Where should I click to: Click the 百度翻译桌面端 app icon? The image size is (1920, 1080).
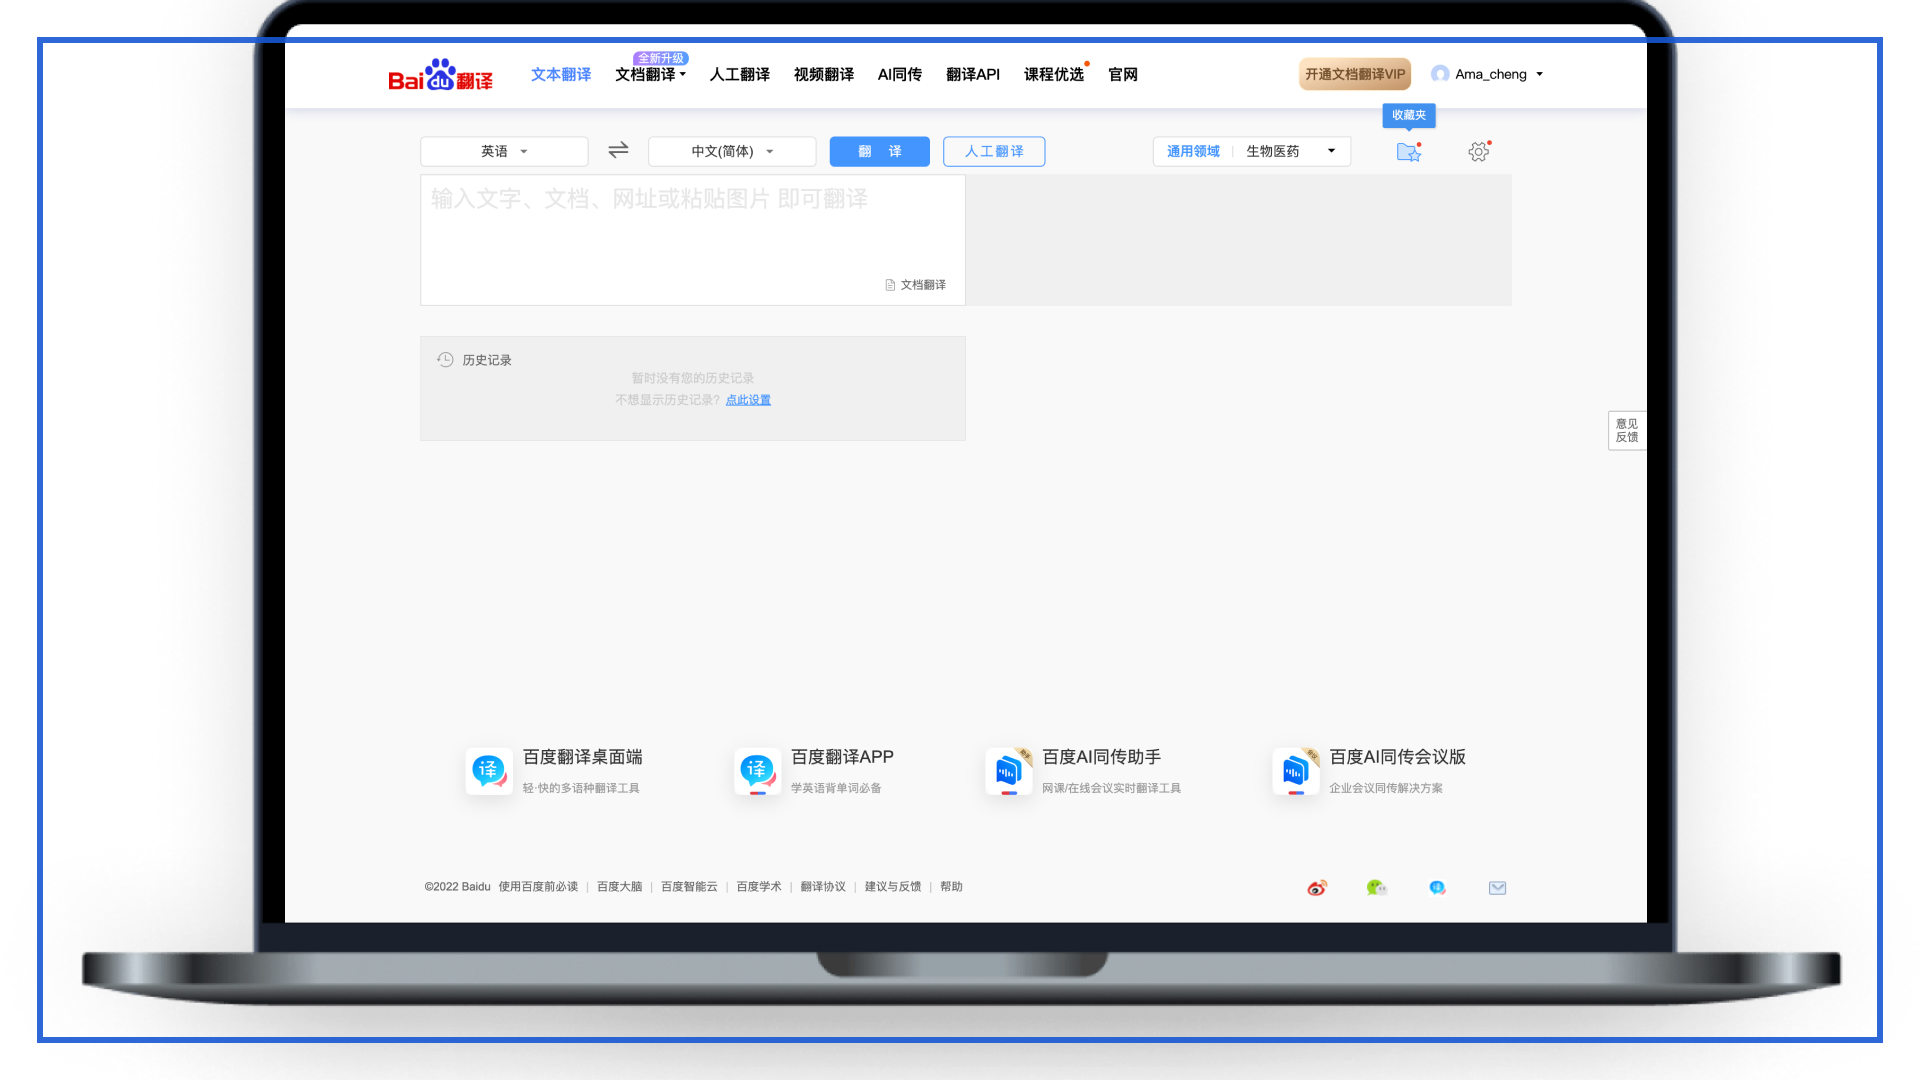(488, 771)
